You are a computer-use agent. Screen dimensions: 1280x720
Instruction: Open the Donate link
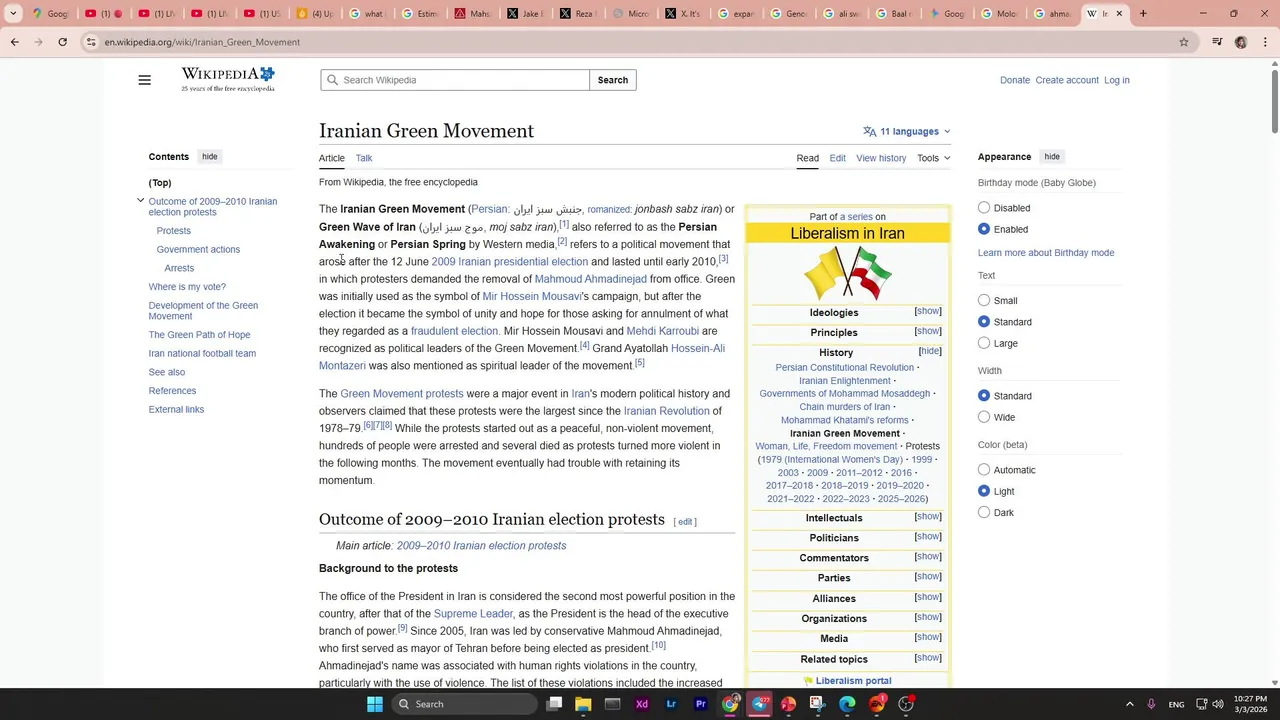1015,80
